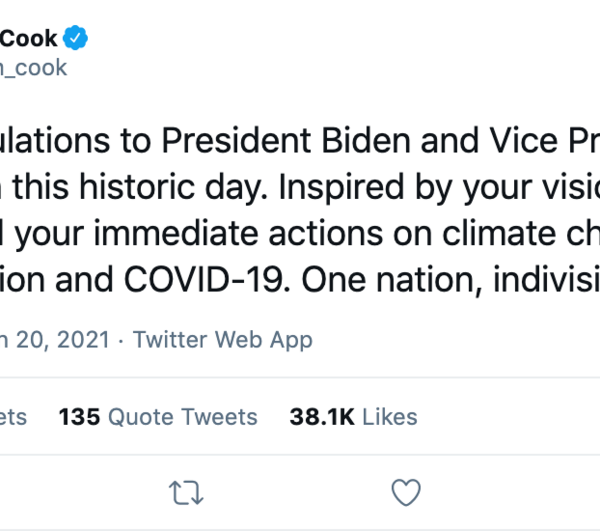
Task: Click the "Twitter Web App" source label
Action: coord(222,339)
